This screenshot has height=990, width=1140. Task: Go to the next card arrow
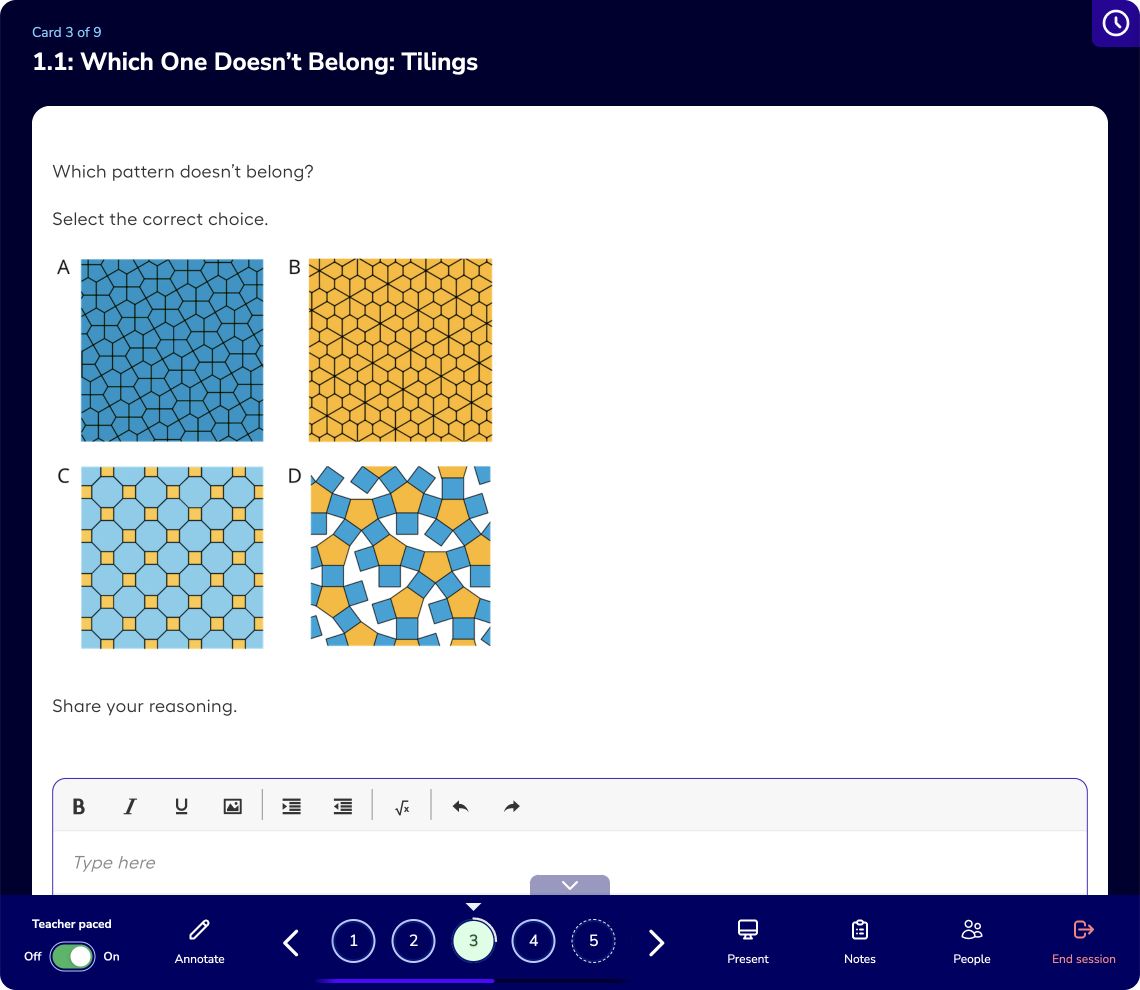coord(656,943)
